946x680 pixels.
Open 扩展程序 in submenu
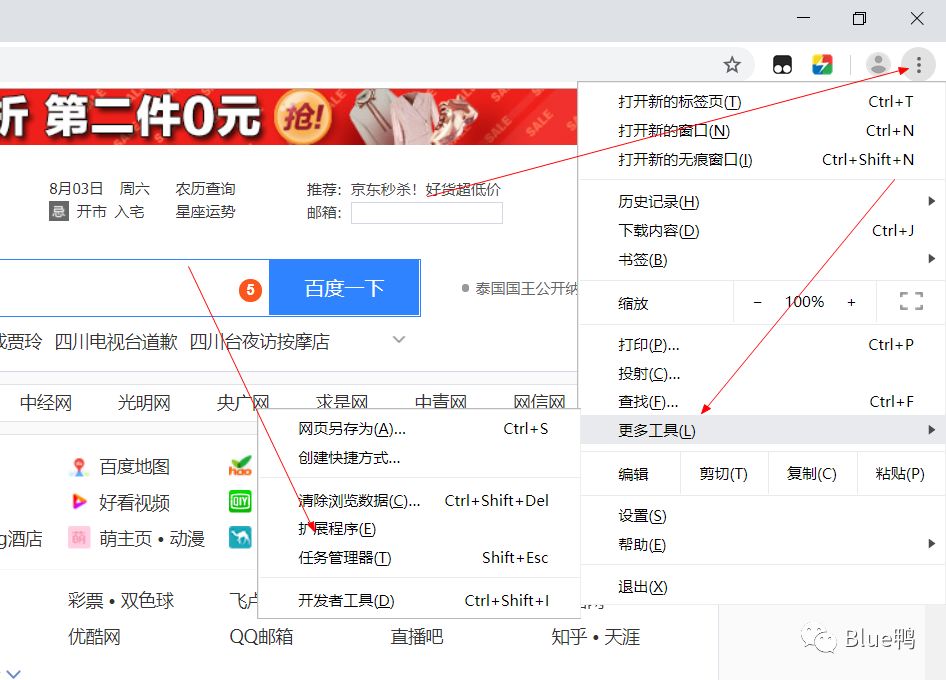pyautogui.click(x=419, y=529)
